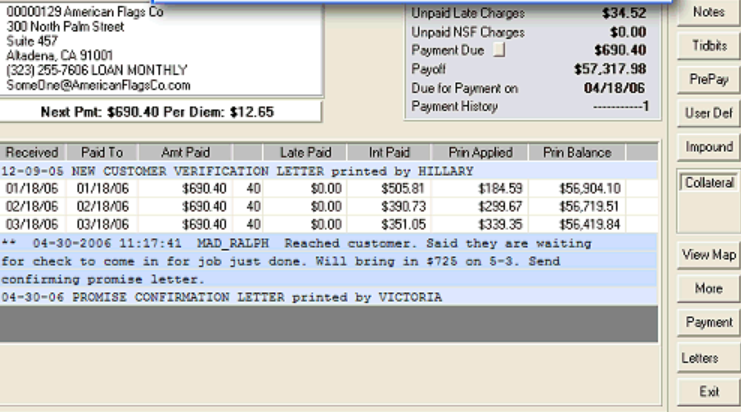Select the New Customer Verification Letter row

click(x=328, y=171)
